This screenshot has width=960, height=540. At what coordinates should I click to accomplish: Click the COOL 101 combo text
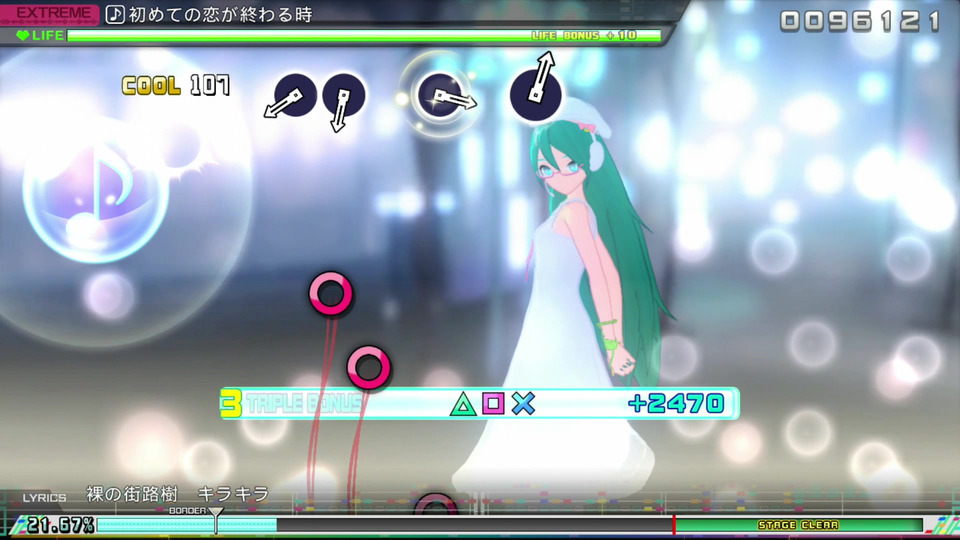click(x=176, y=86)
